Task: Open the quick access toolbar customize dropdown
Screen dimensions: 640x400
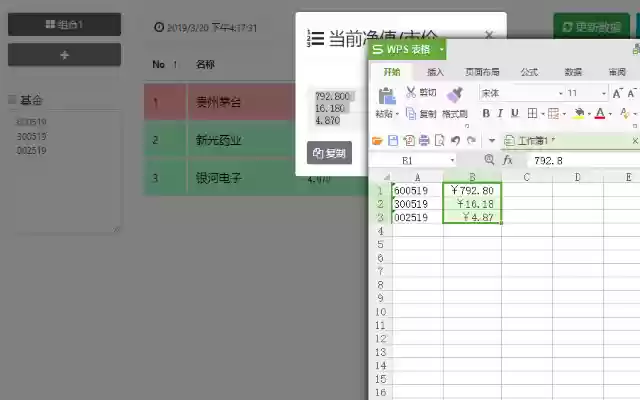Action: [492, 141]
